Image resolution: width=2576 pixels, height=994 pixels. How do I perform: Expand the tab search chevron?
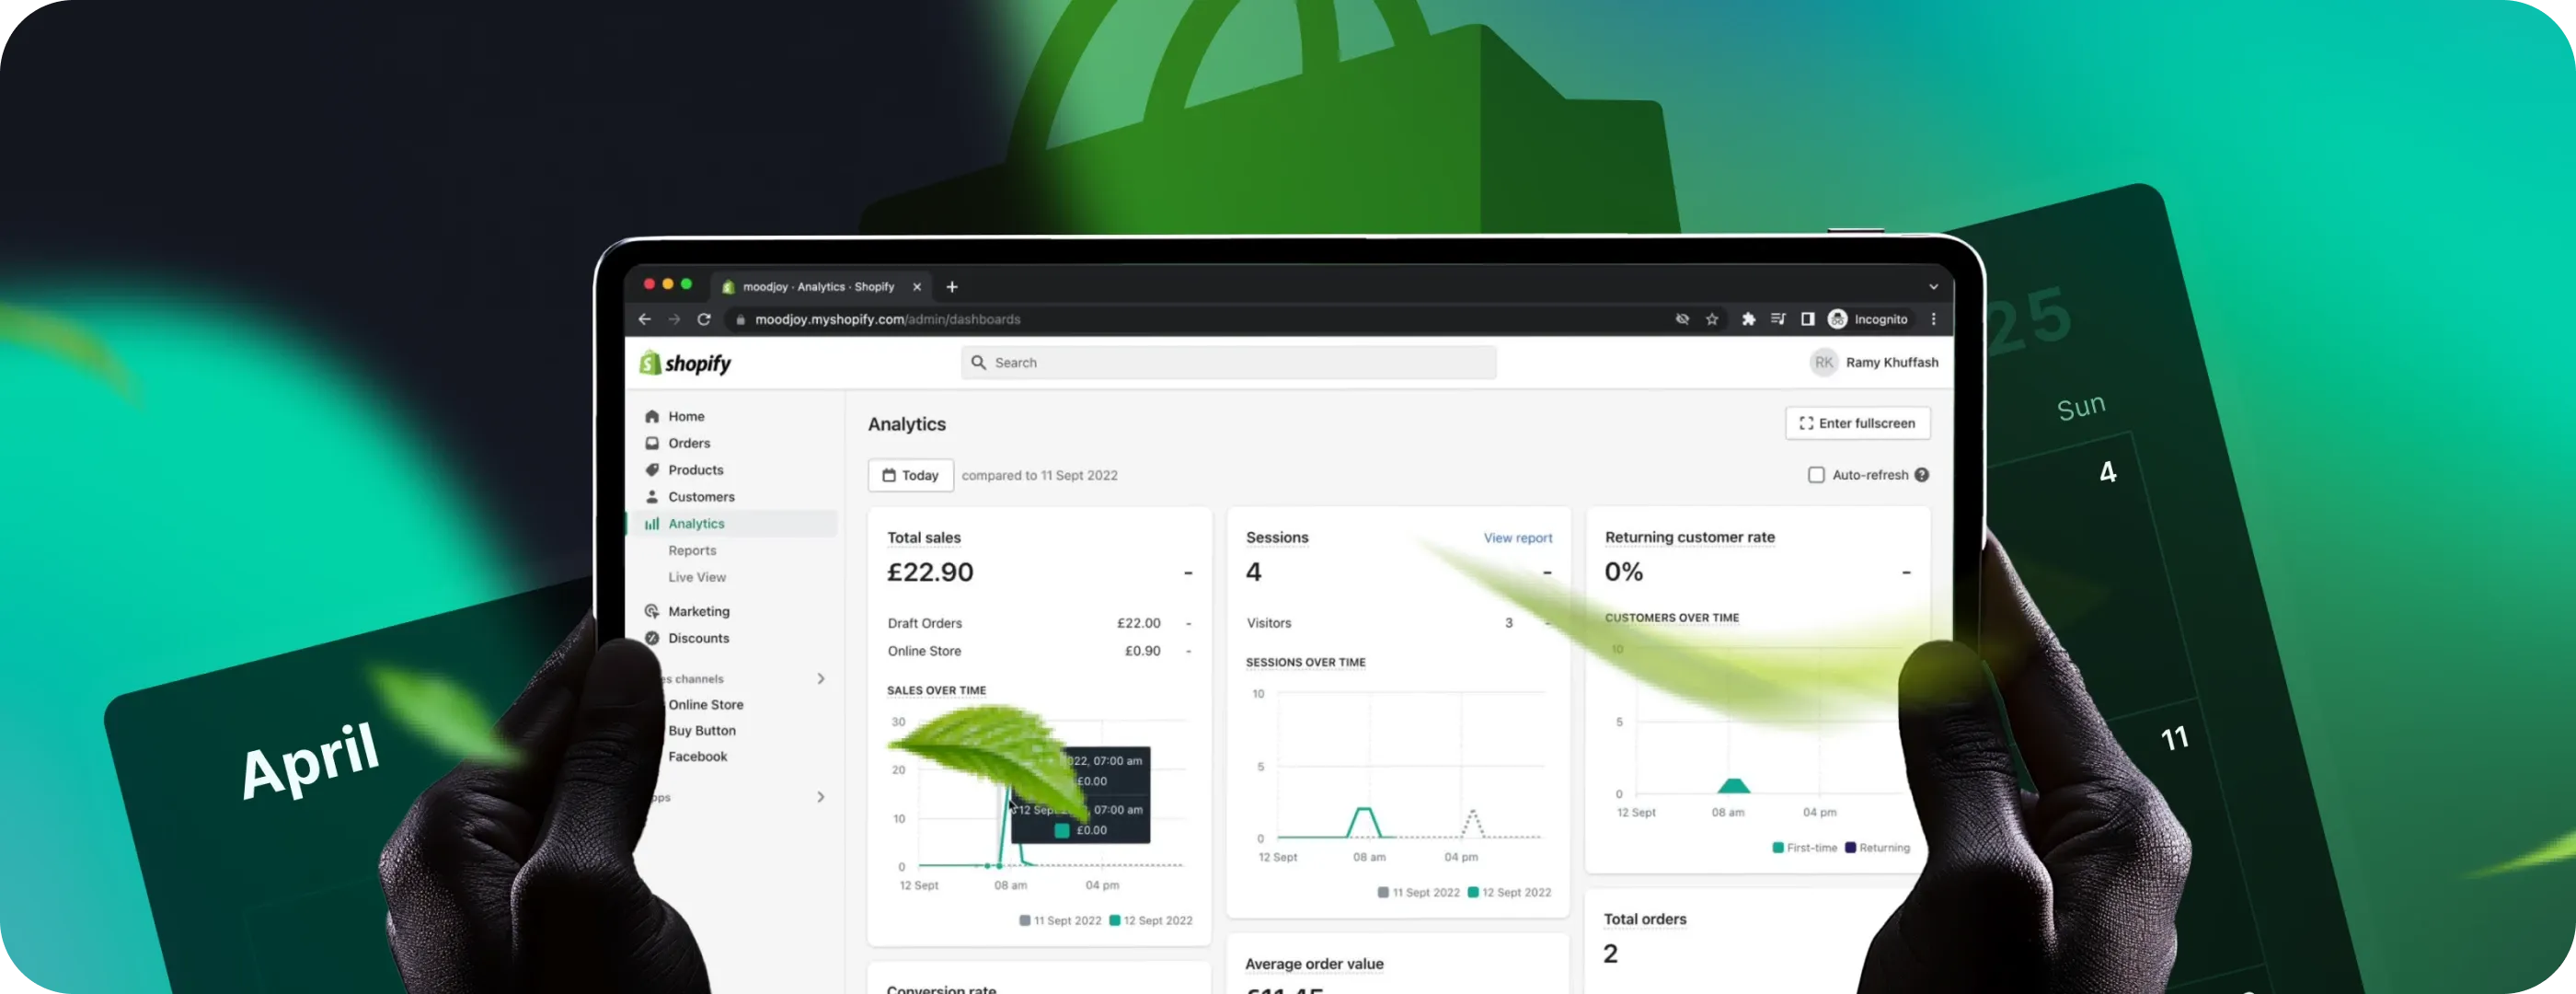1933,287
